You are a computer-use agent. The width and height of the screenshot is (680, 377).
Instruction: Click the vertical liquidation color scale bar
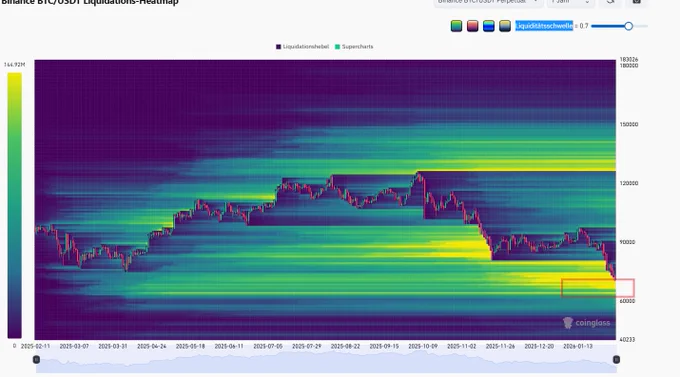tap(14, 206)
